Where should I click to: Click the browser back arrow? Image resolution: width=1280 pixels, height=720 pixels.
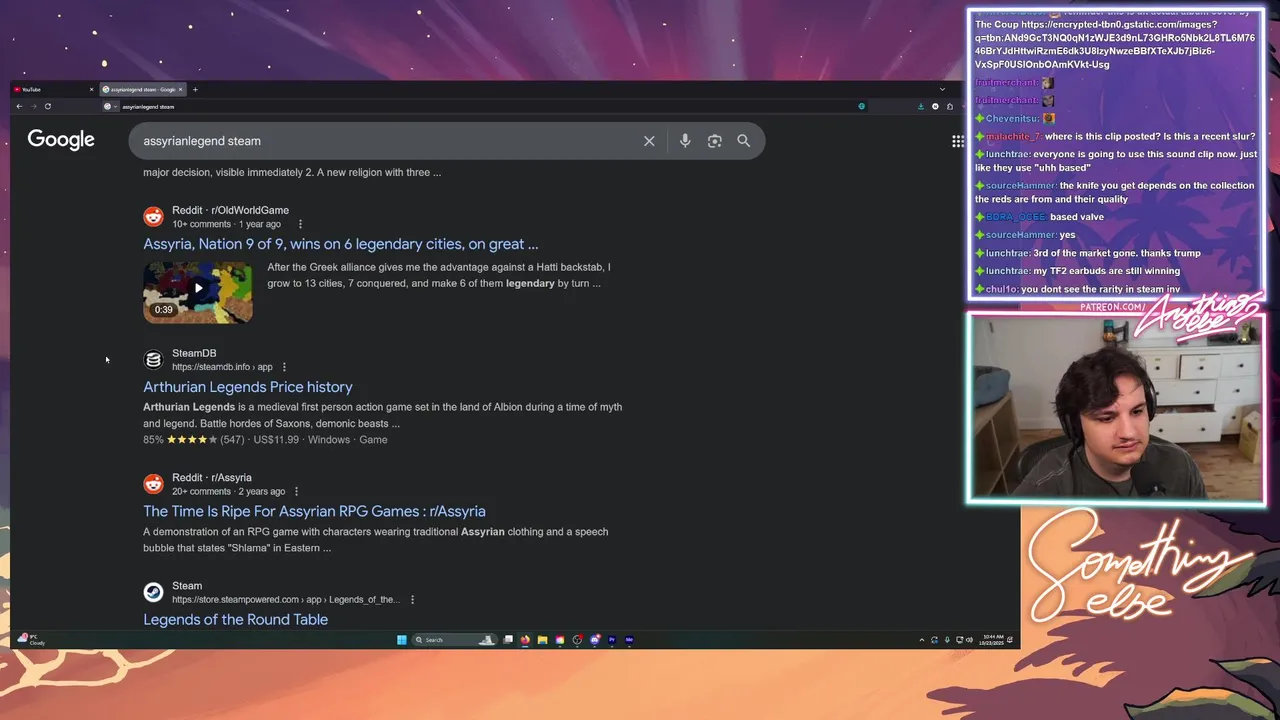click(x=19, y=106)
